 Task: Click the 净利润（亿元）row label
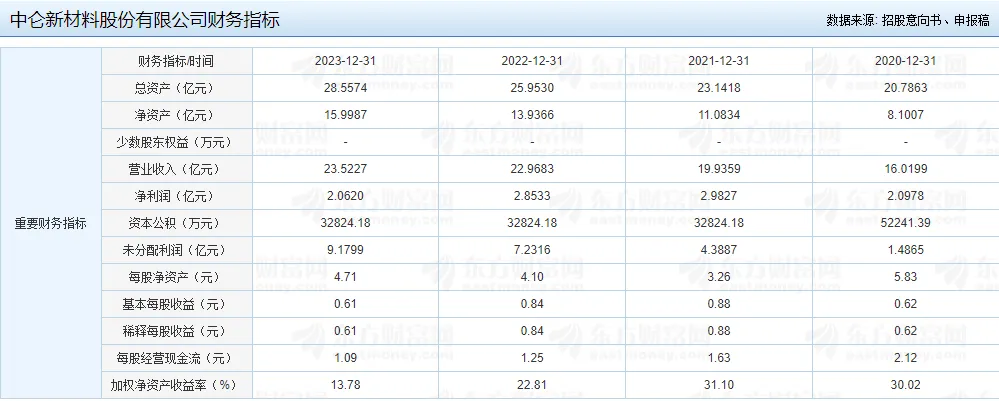coord(176,196)
